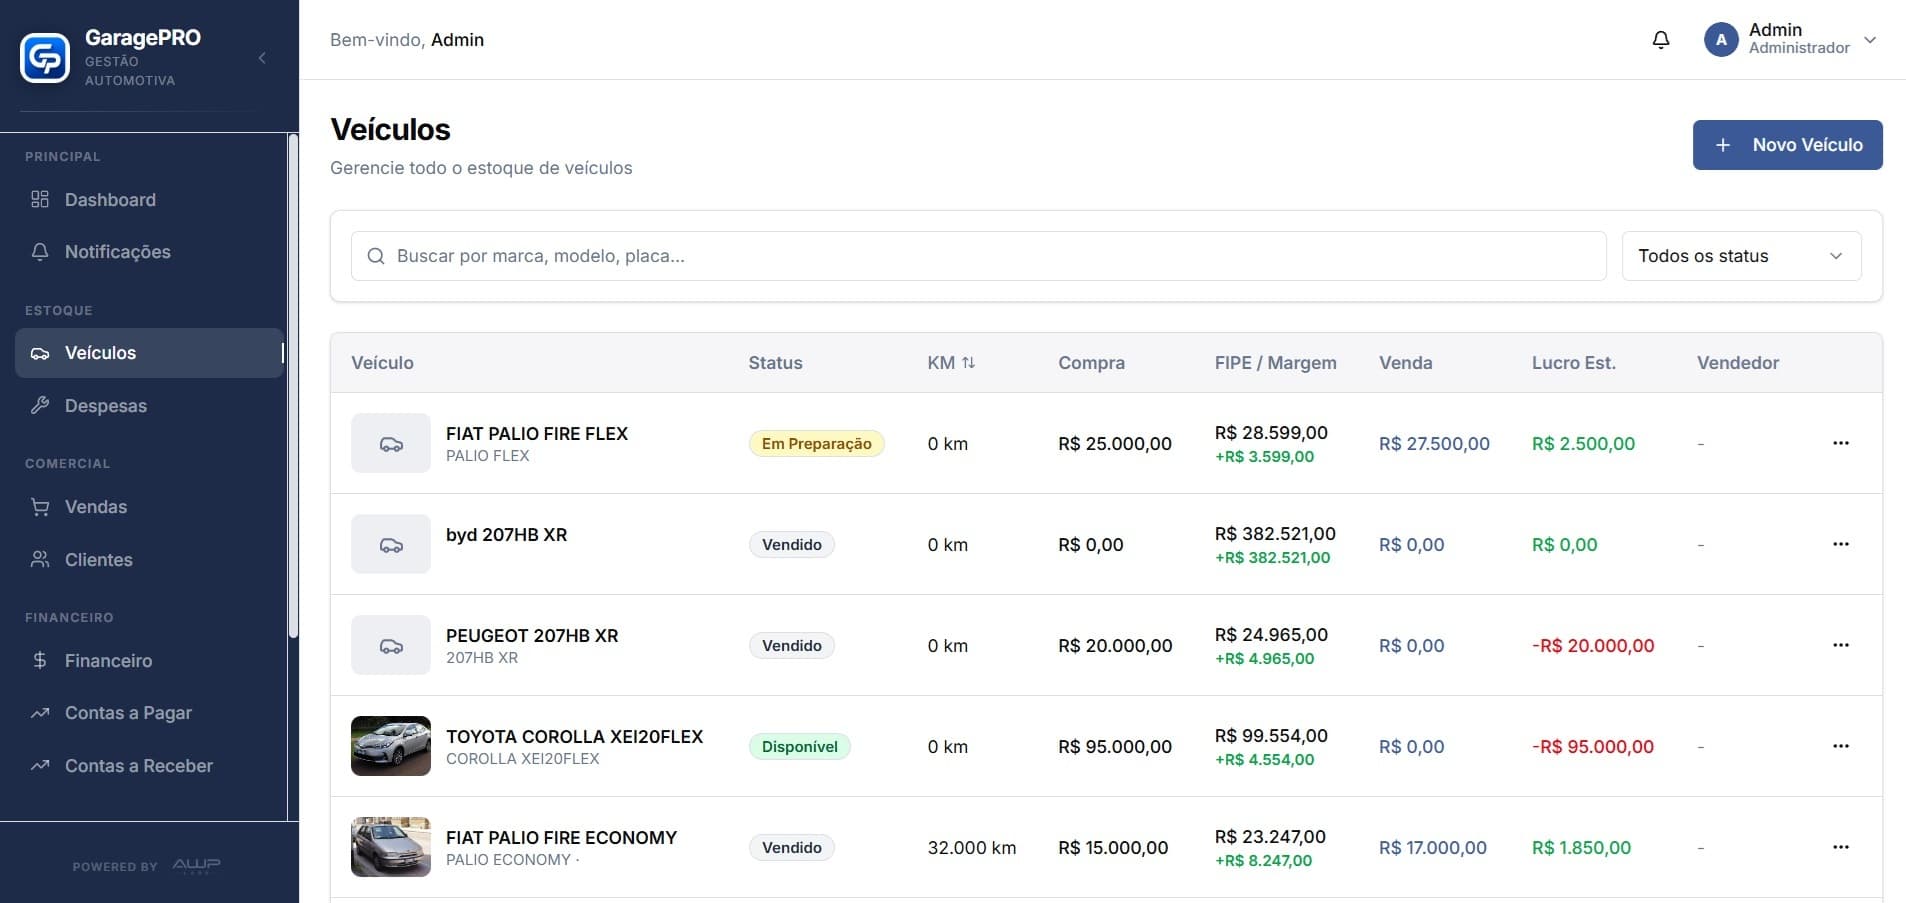Screen dimensions: 1906x903
Task: Click the Clientes people icon
Action: 40,559
